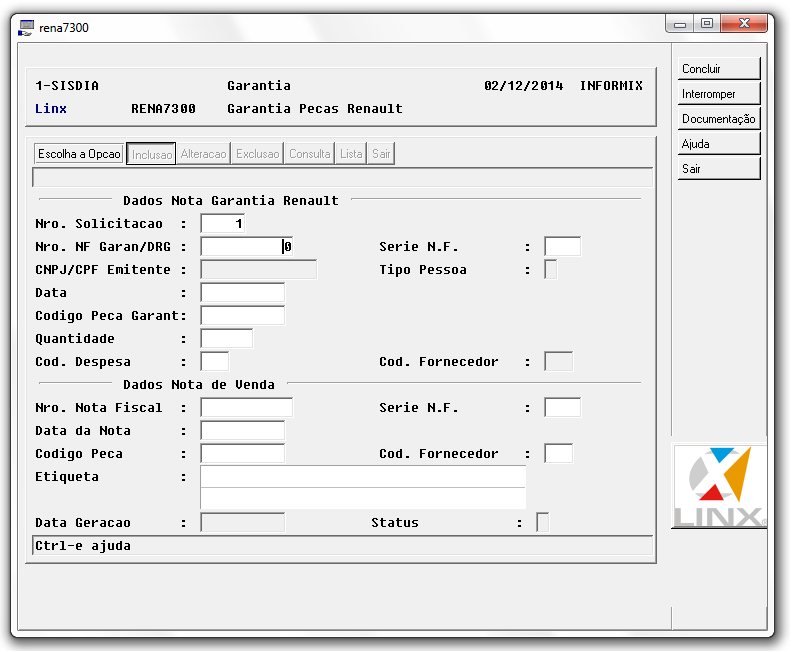Click Dados Nota de Venda section heading
This screenshot has height=652, width=793.
click(199, 385)
